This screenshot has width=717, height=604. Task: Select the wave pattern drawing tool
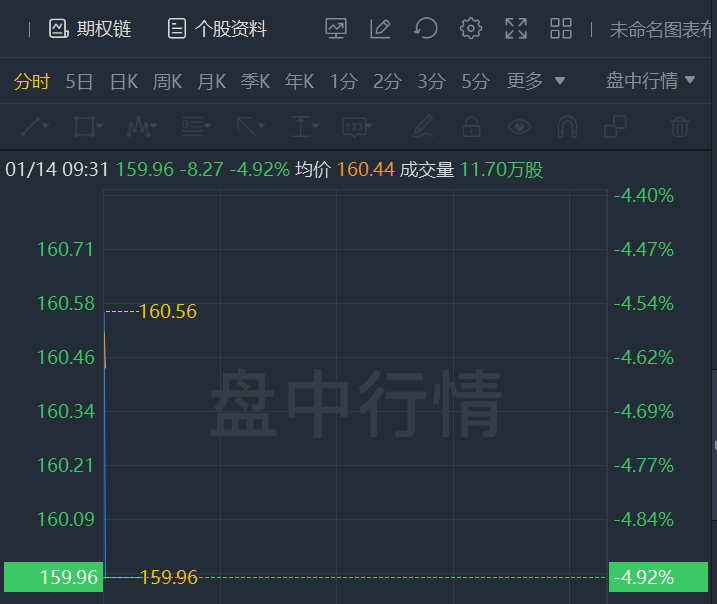pyautogui.click(x=141, y=127)
